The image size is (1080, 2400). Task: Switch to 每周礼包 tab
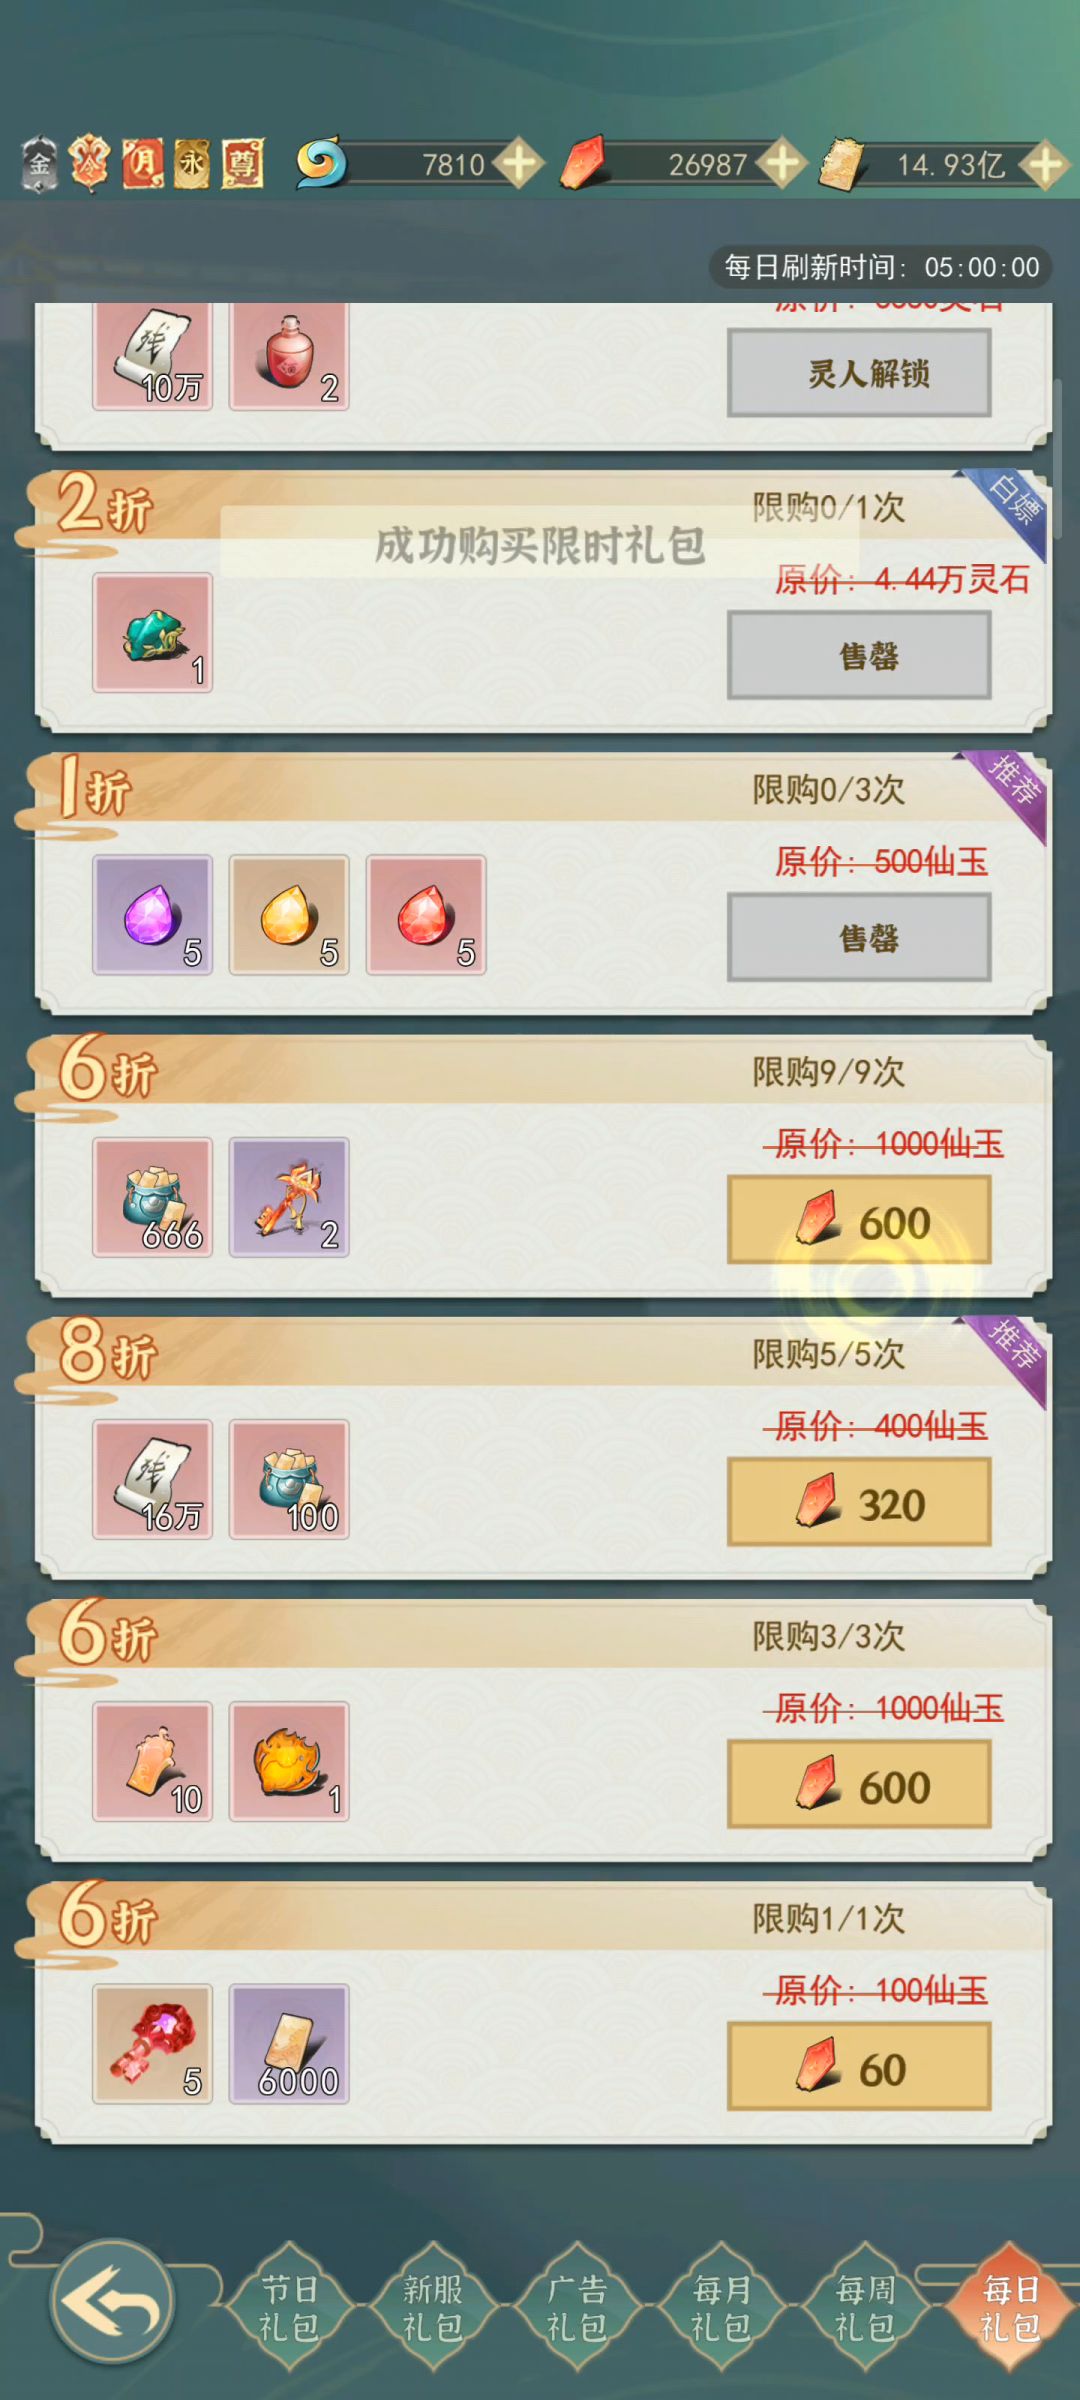pos(865,2307)
